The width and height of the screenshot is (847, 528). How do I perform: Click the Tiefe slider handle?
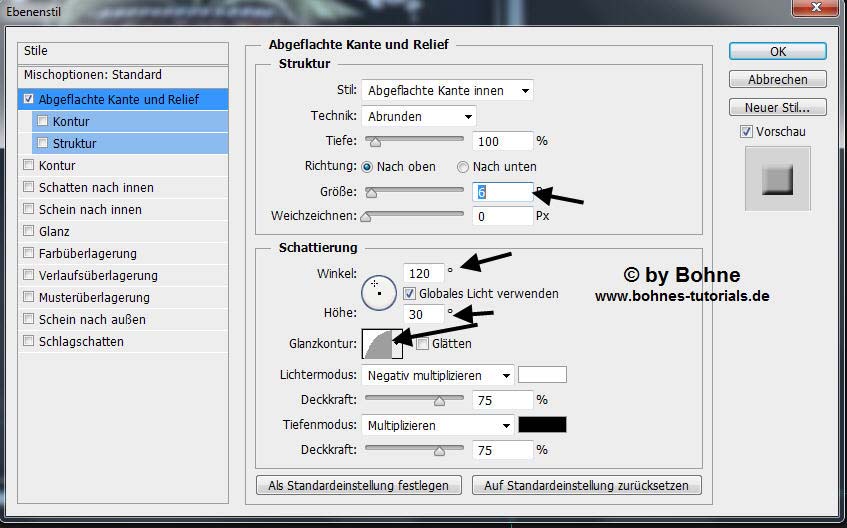coord(376,143)
